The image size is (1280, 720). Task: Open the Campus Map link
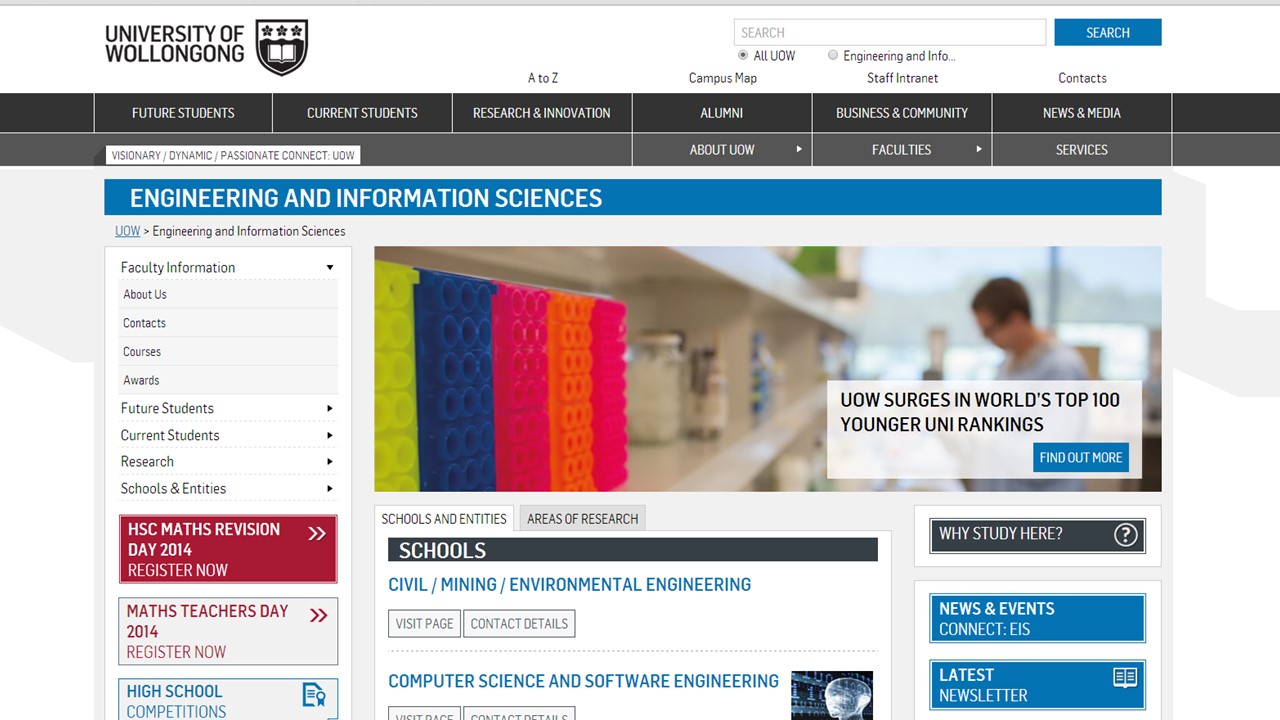(x=723, y=78)
